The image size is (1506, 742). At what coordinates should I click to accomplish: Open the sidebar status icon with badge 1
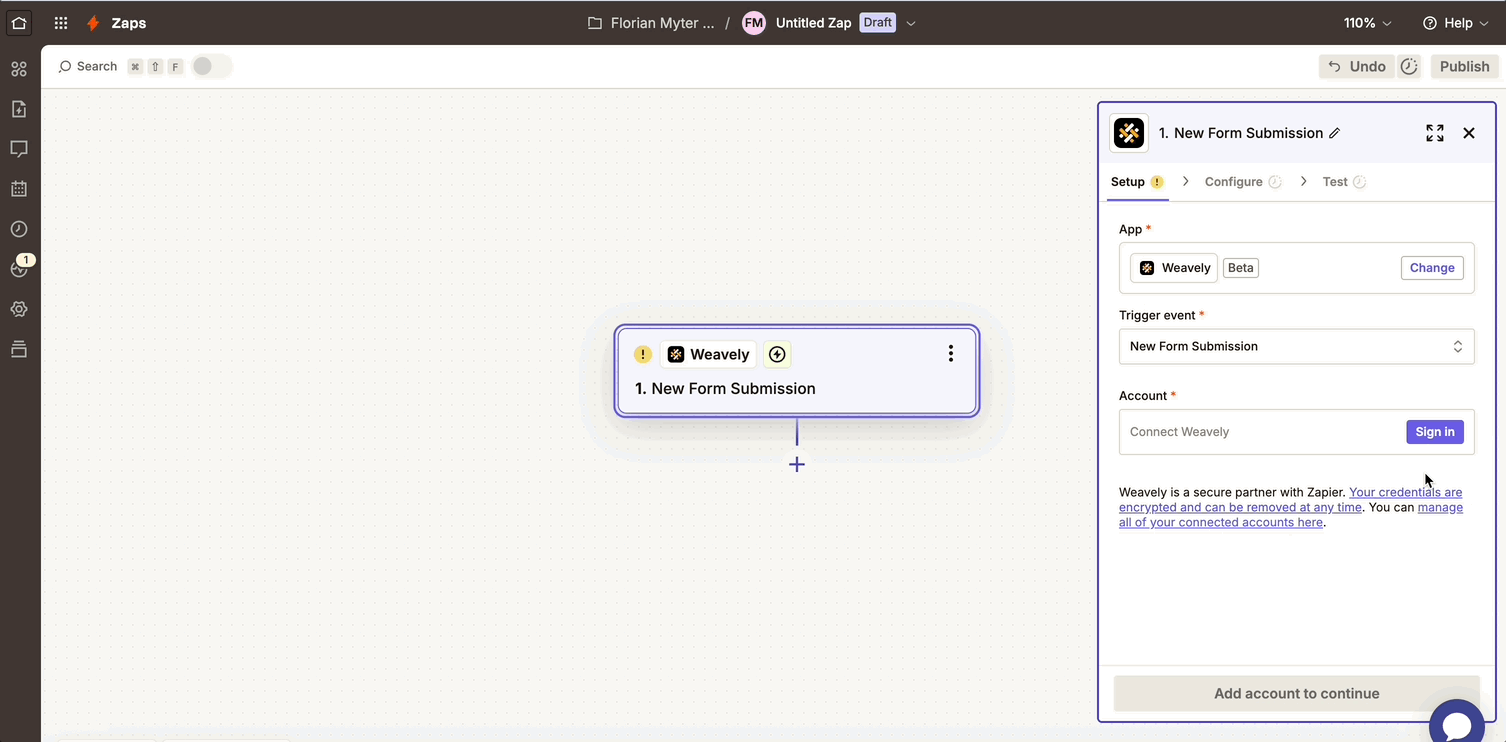[19, 267]
